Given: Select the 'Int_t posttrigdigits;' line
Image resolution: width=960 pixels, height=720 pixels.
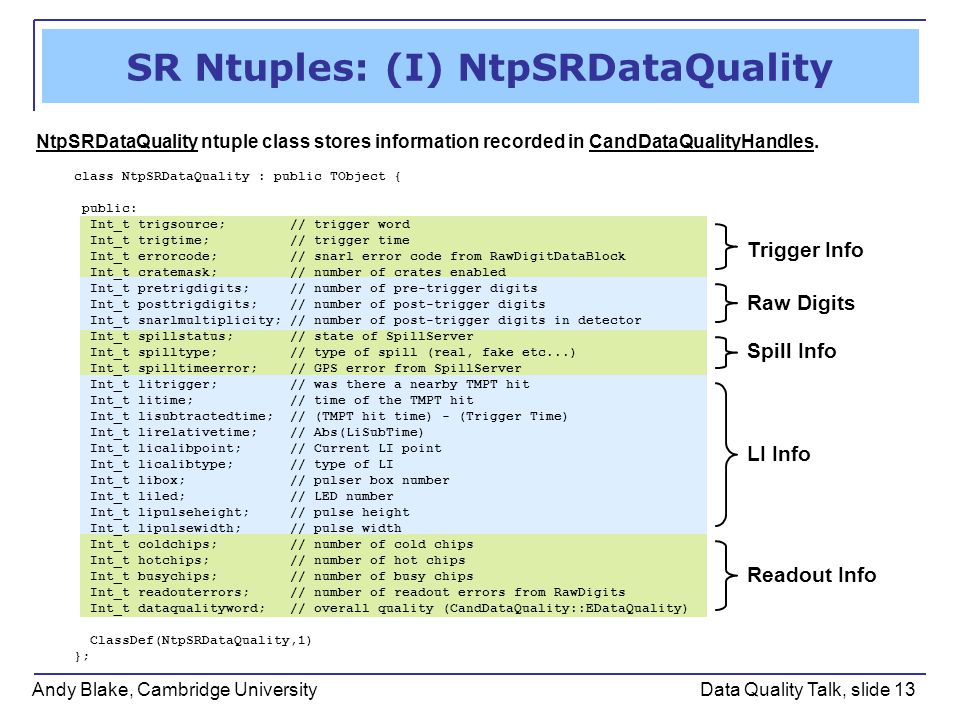Looking at the screenshot, I should [174, 304].
